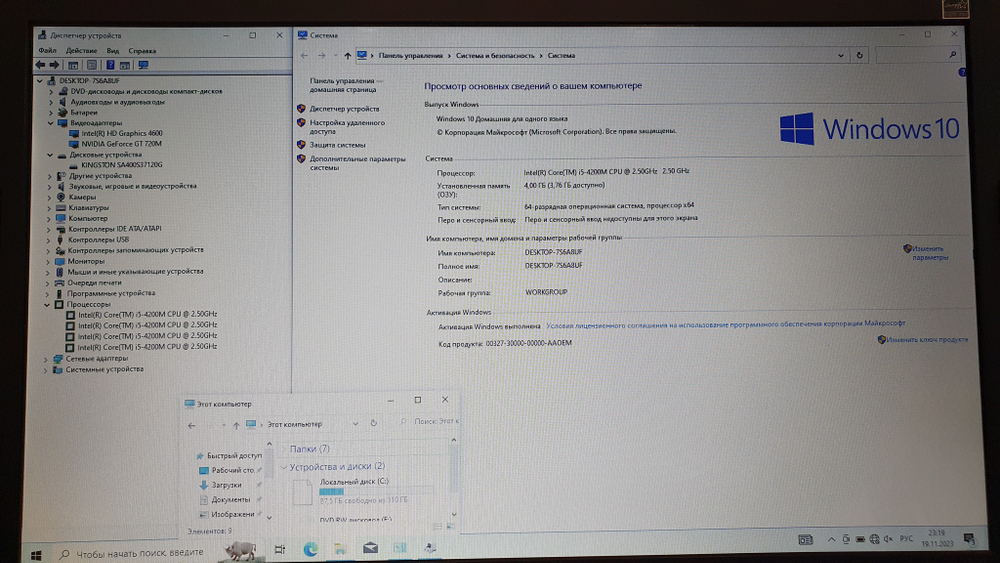The width and height of the screenshot is (1000, 563).
Task: Select the KINGSTON SA400S37120G disk device
Action: point(121,165)
